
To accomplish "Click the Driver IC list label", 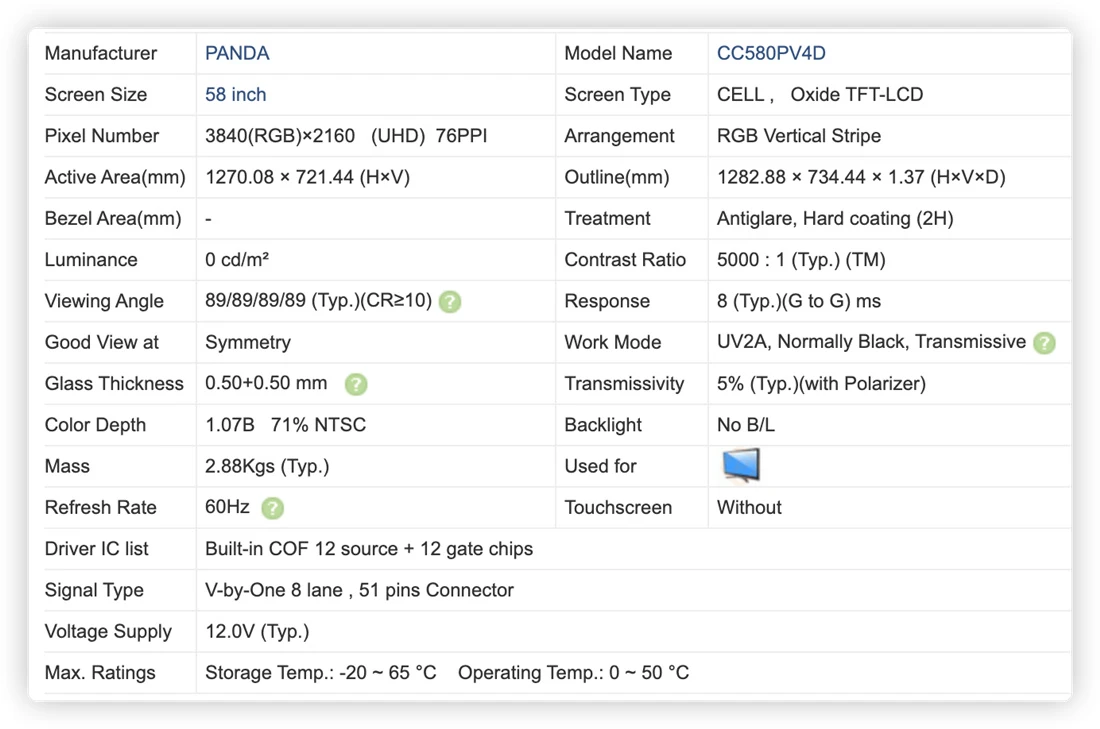I will [97, 549].
